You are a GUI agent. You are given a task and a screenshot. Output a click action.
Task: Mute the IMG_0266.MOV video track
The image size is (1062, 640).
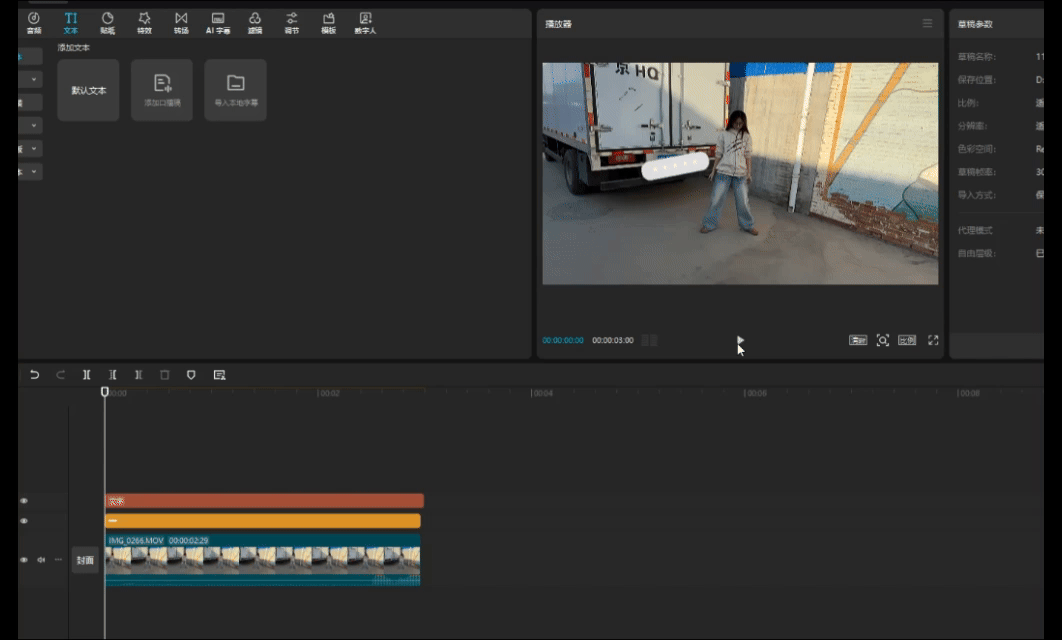[41, 560]
